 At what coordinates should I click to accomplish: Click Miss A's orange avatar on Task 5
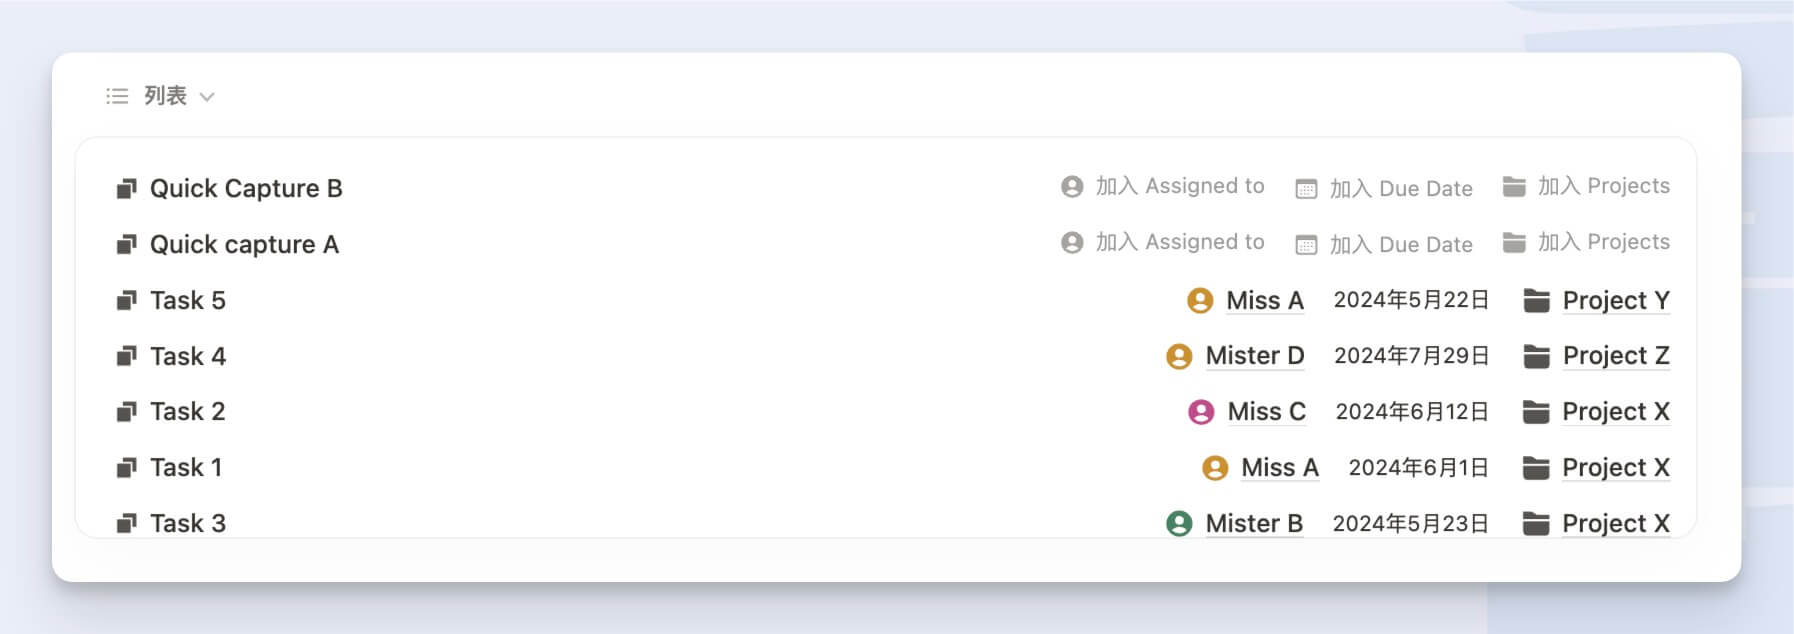(1200, 300)
